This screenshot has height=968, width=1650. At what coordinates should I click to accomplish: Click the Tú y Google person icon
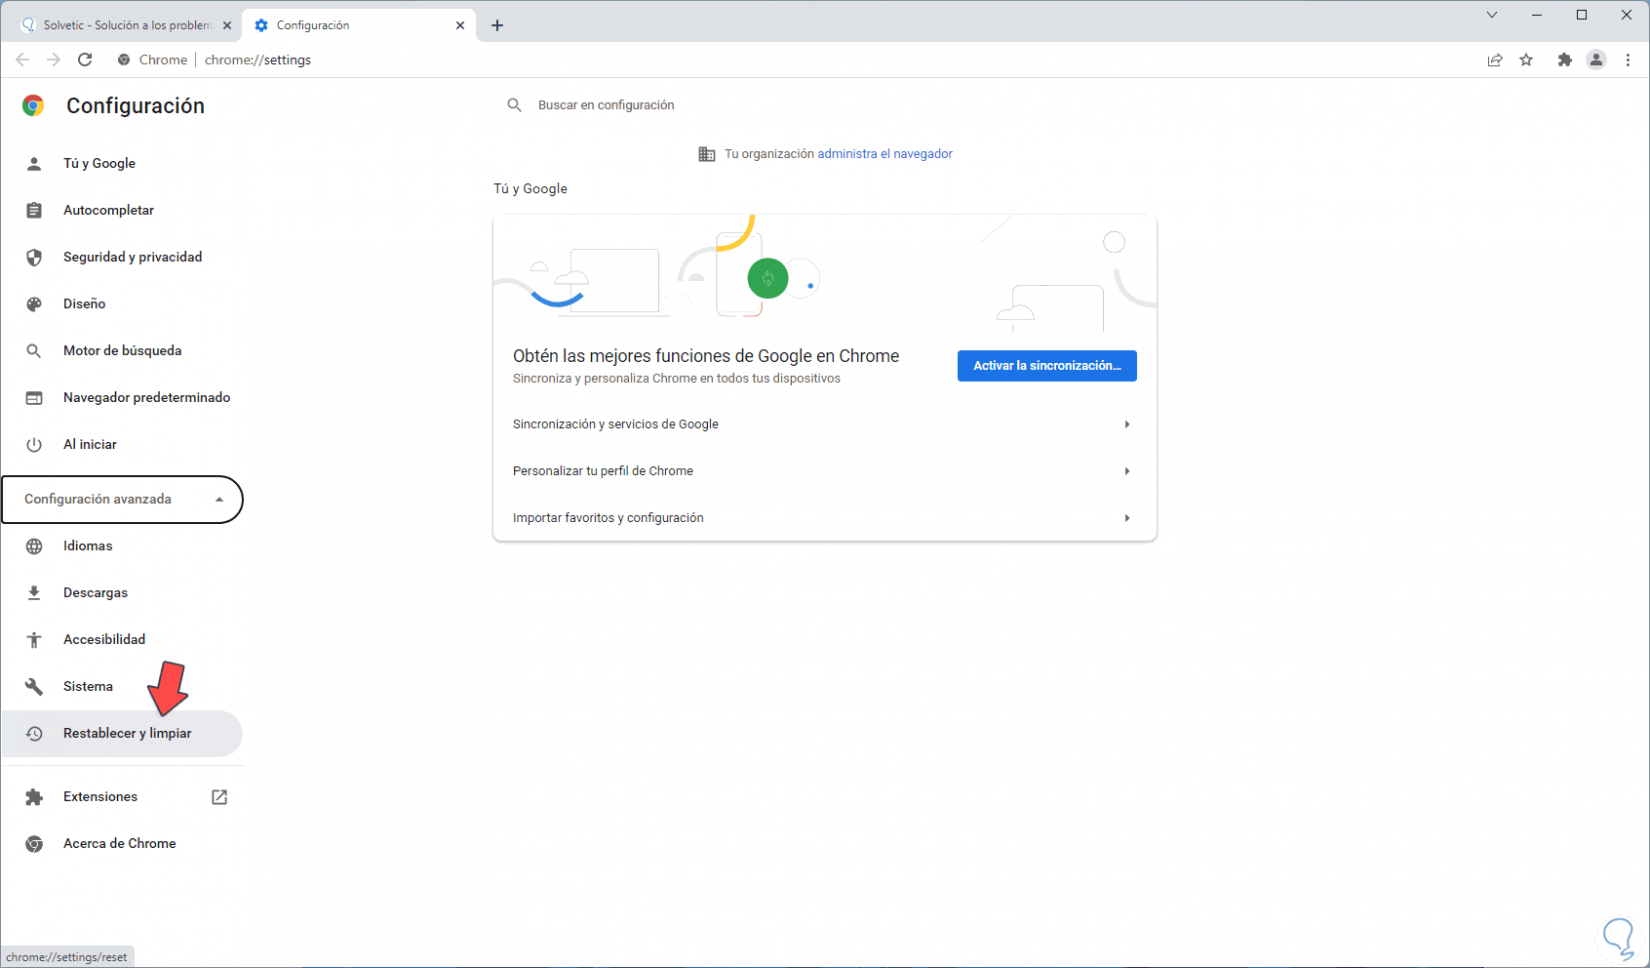pyautogui.click(x=34, y=164)
